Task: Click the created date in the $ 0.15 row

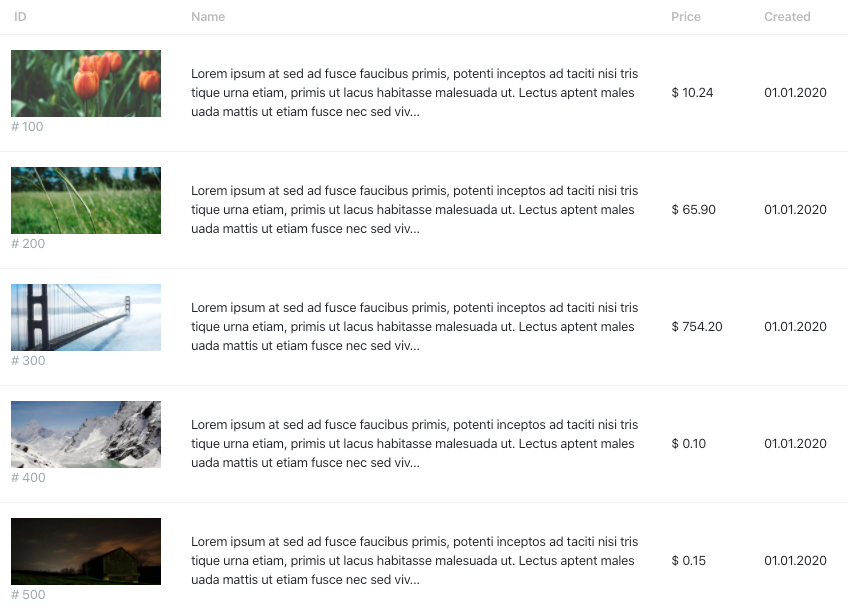Action: point(795,561)
